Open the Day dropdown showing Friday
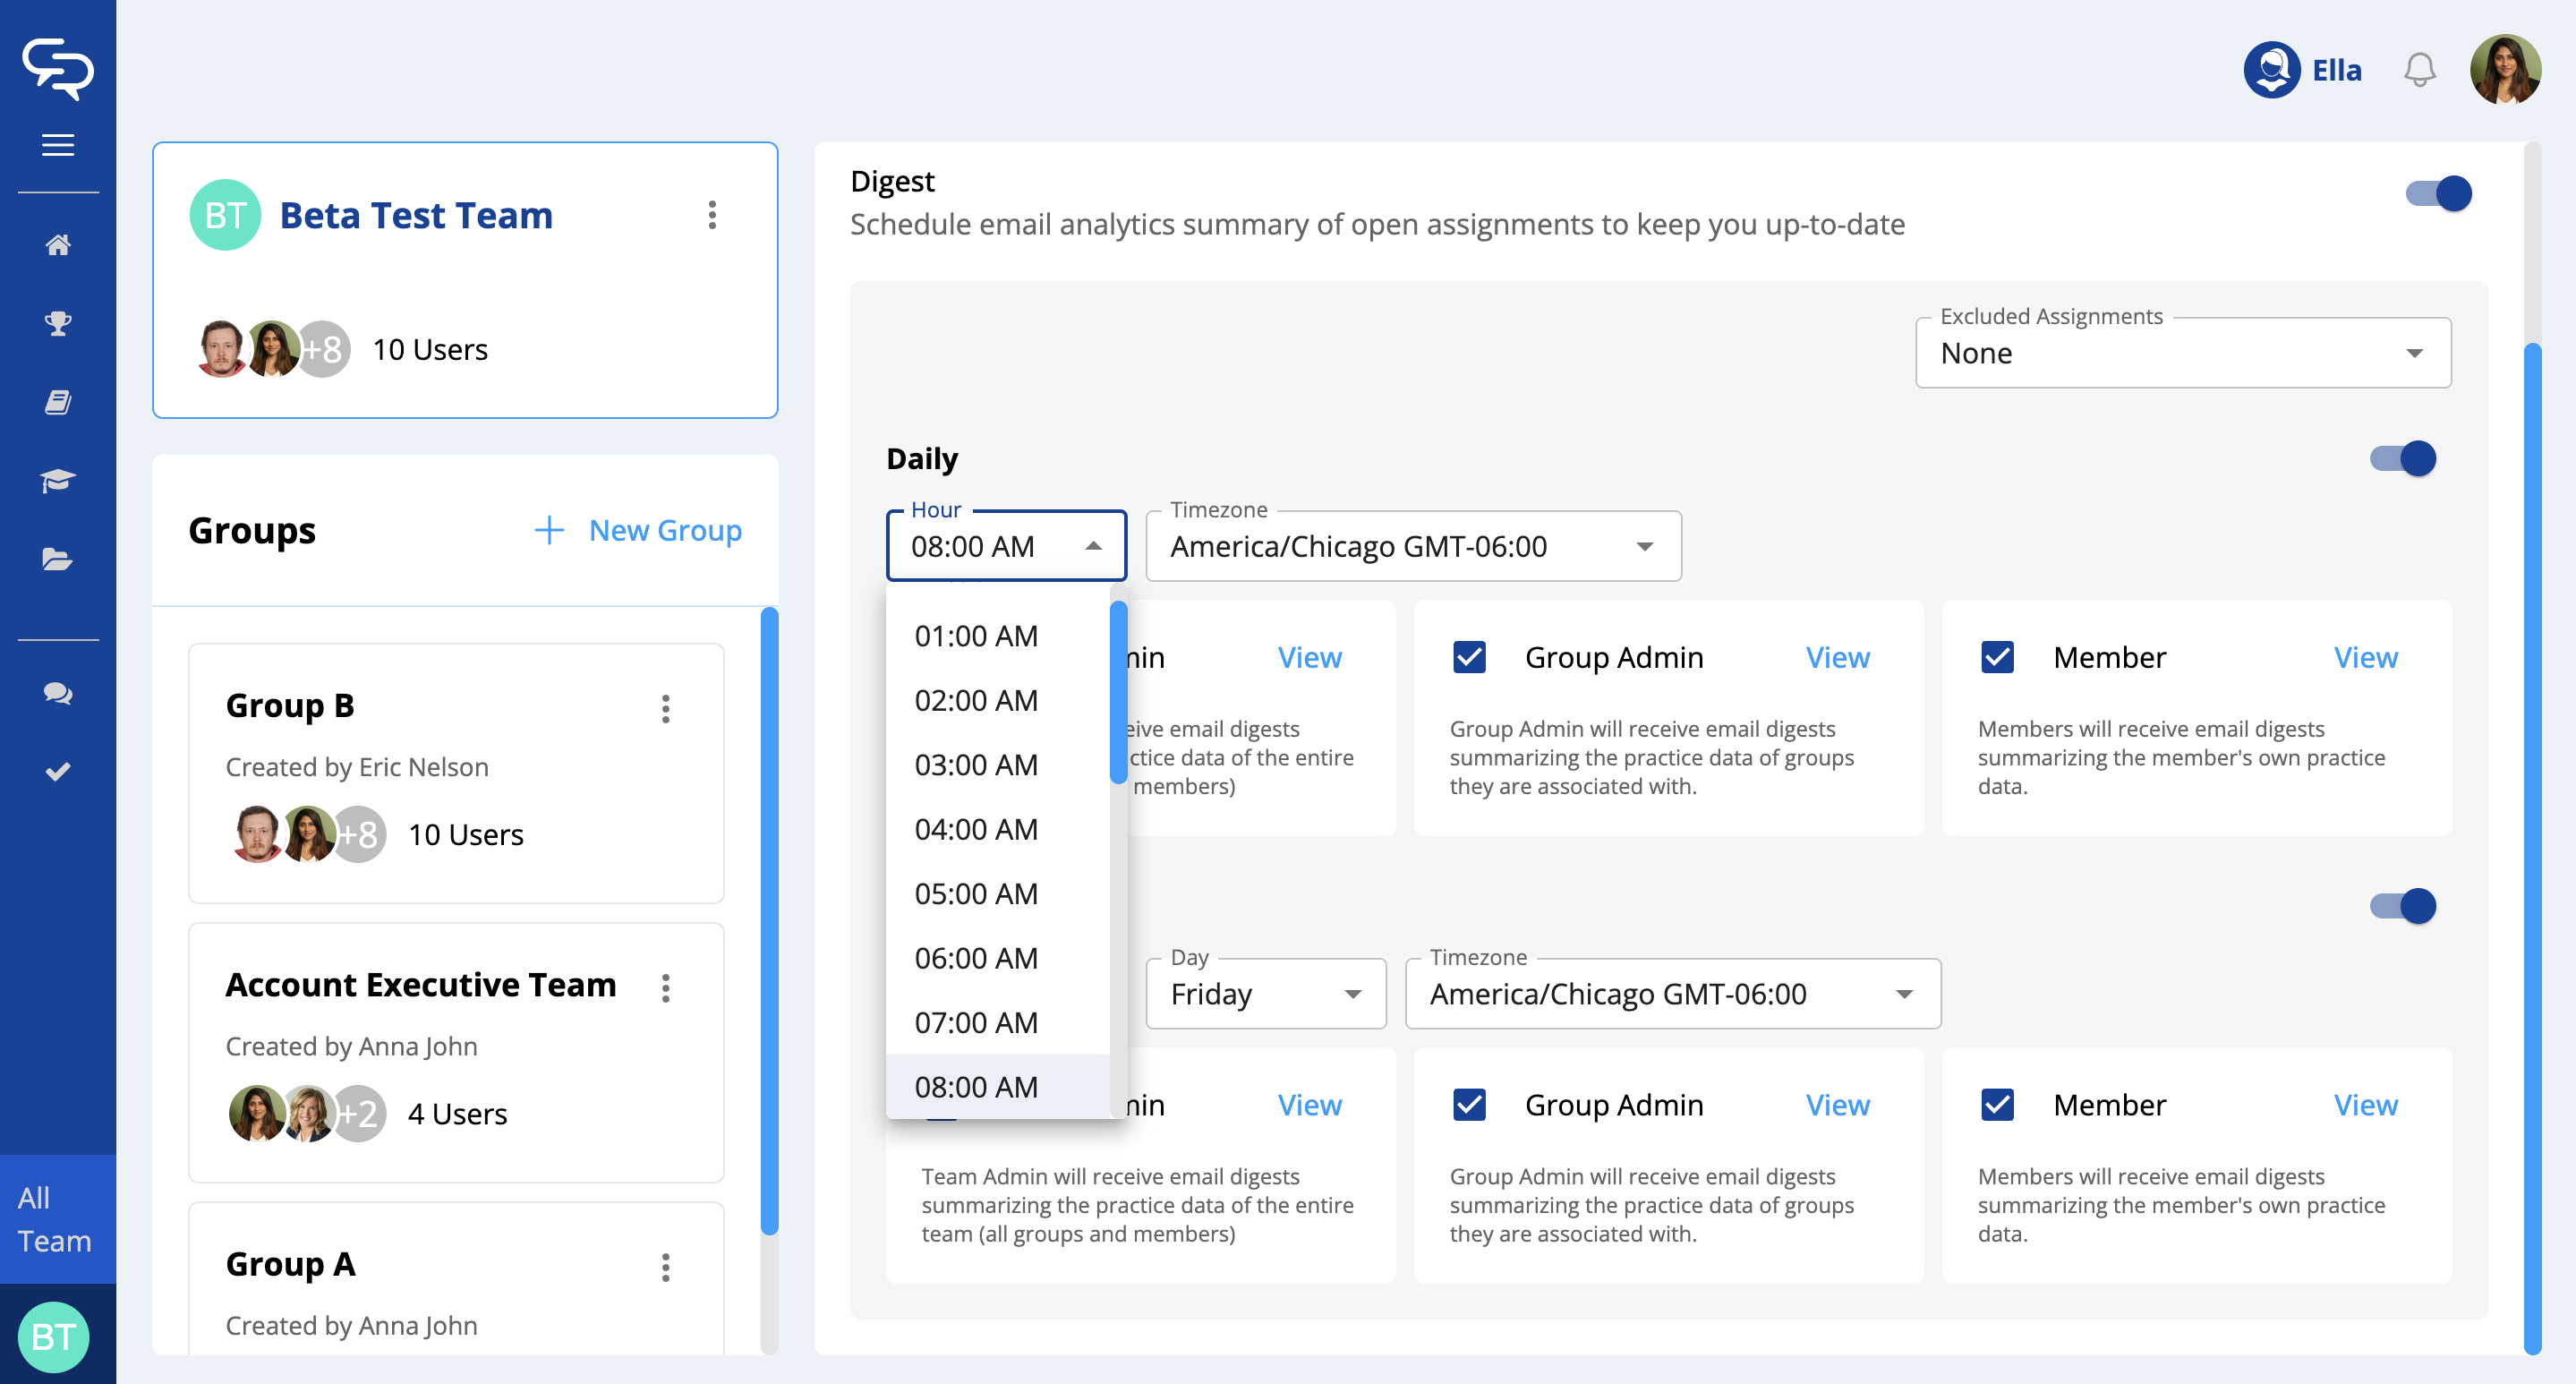 [1265, 994]
